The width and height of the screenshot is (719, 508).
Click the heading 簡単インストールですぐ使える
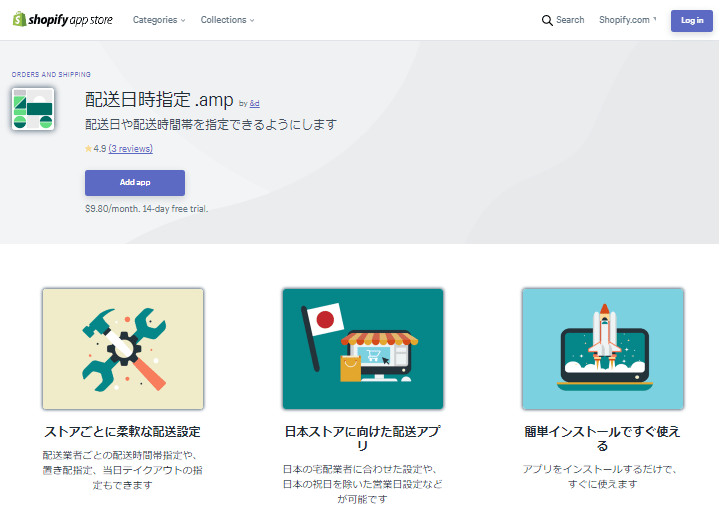click(603, 438)
